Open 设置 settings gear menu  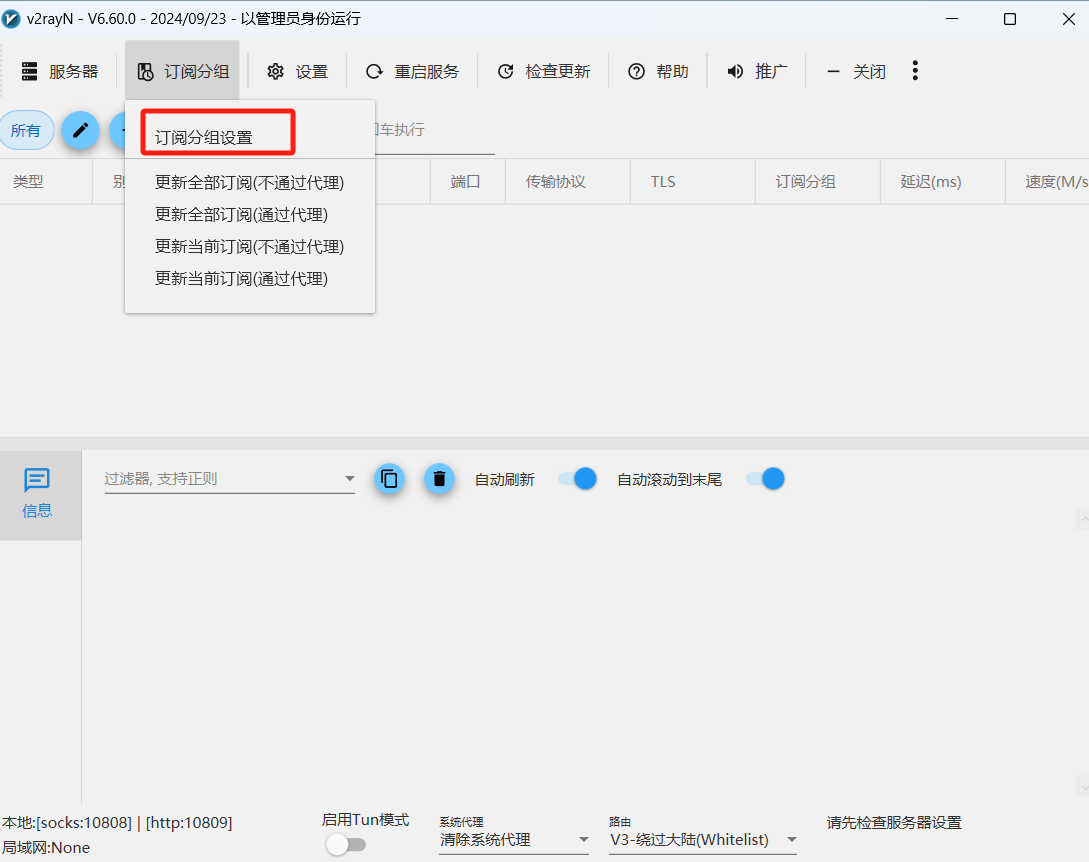click(x=297, y=71)
